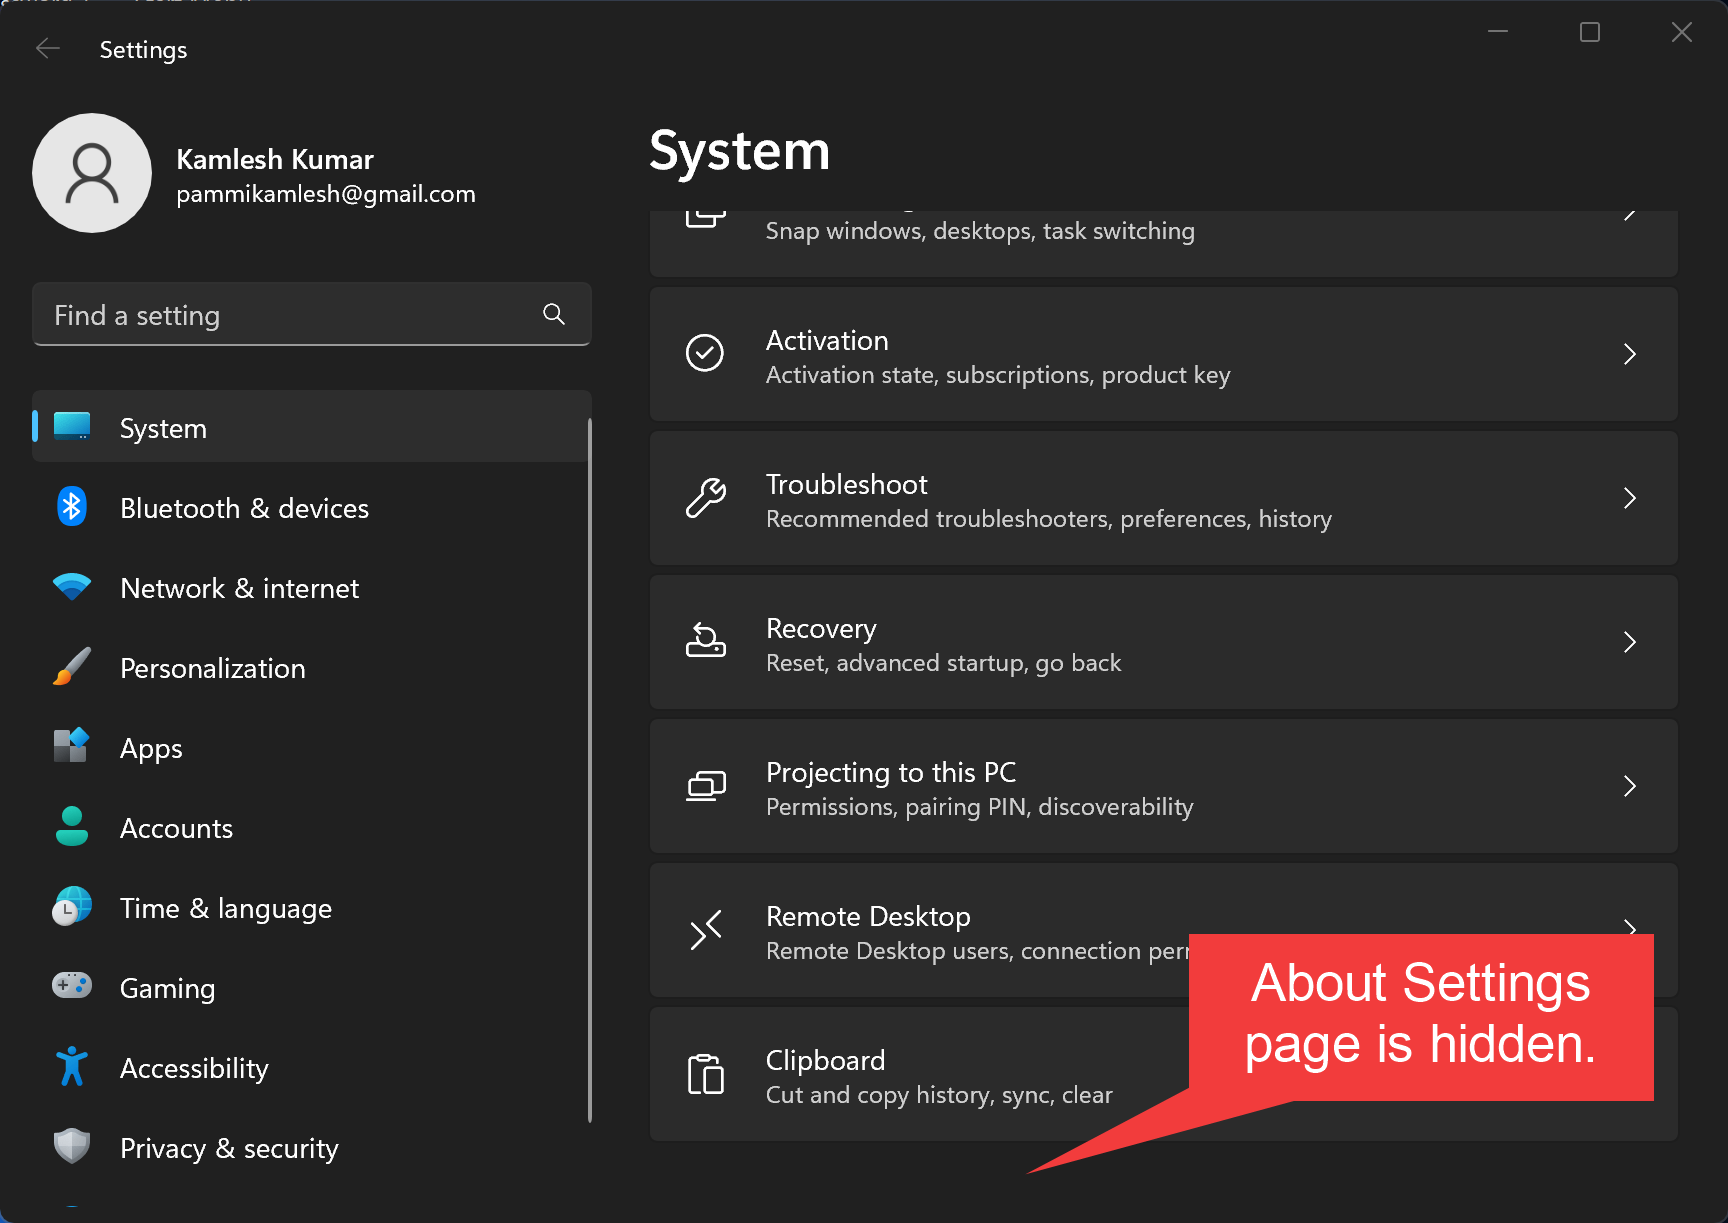Go to Accessibility settings
Screen dimensions: 1728x1223
(311, 1068)
